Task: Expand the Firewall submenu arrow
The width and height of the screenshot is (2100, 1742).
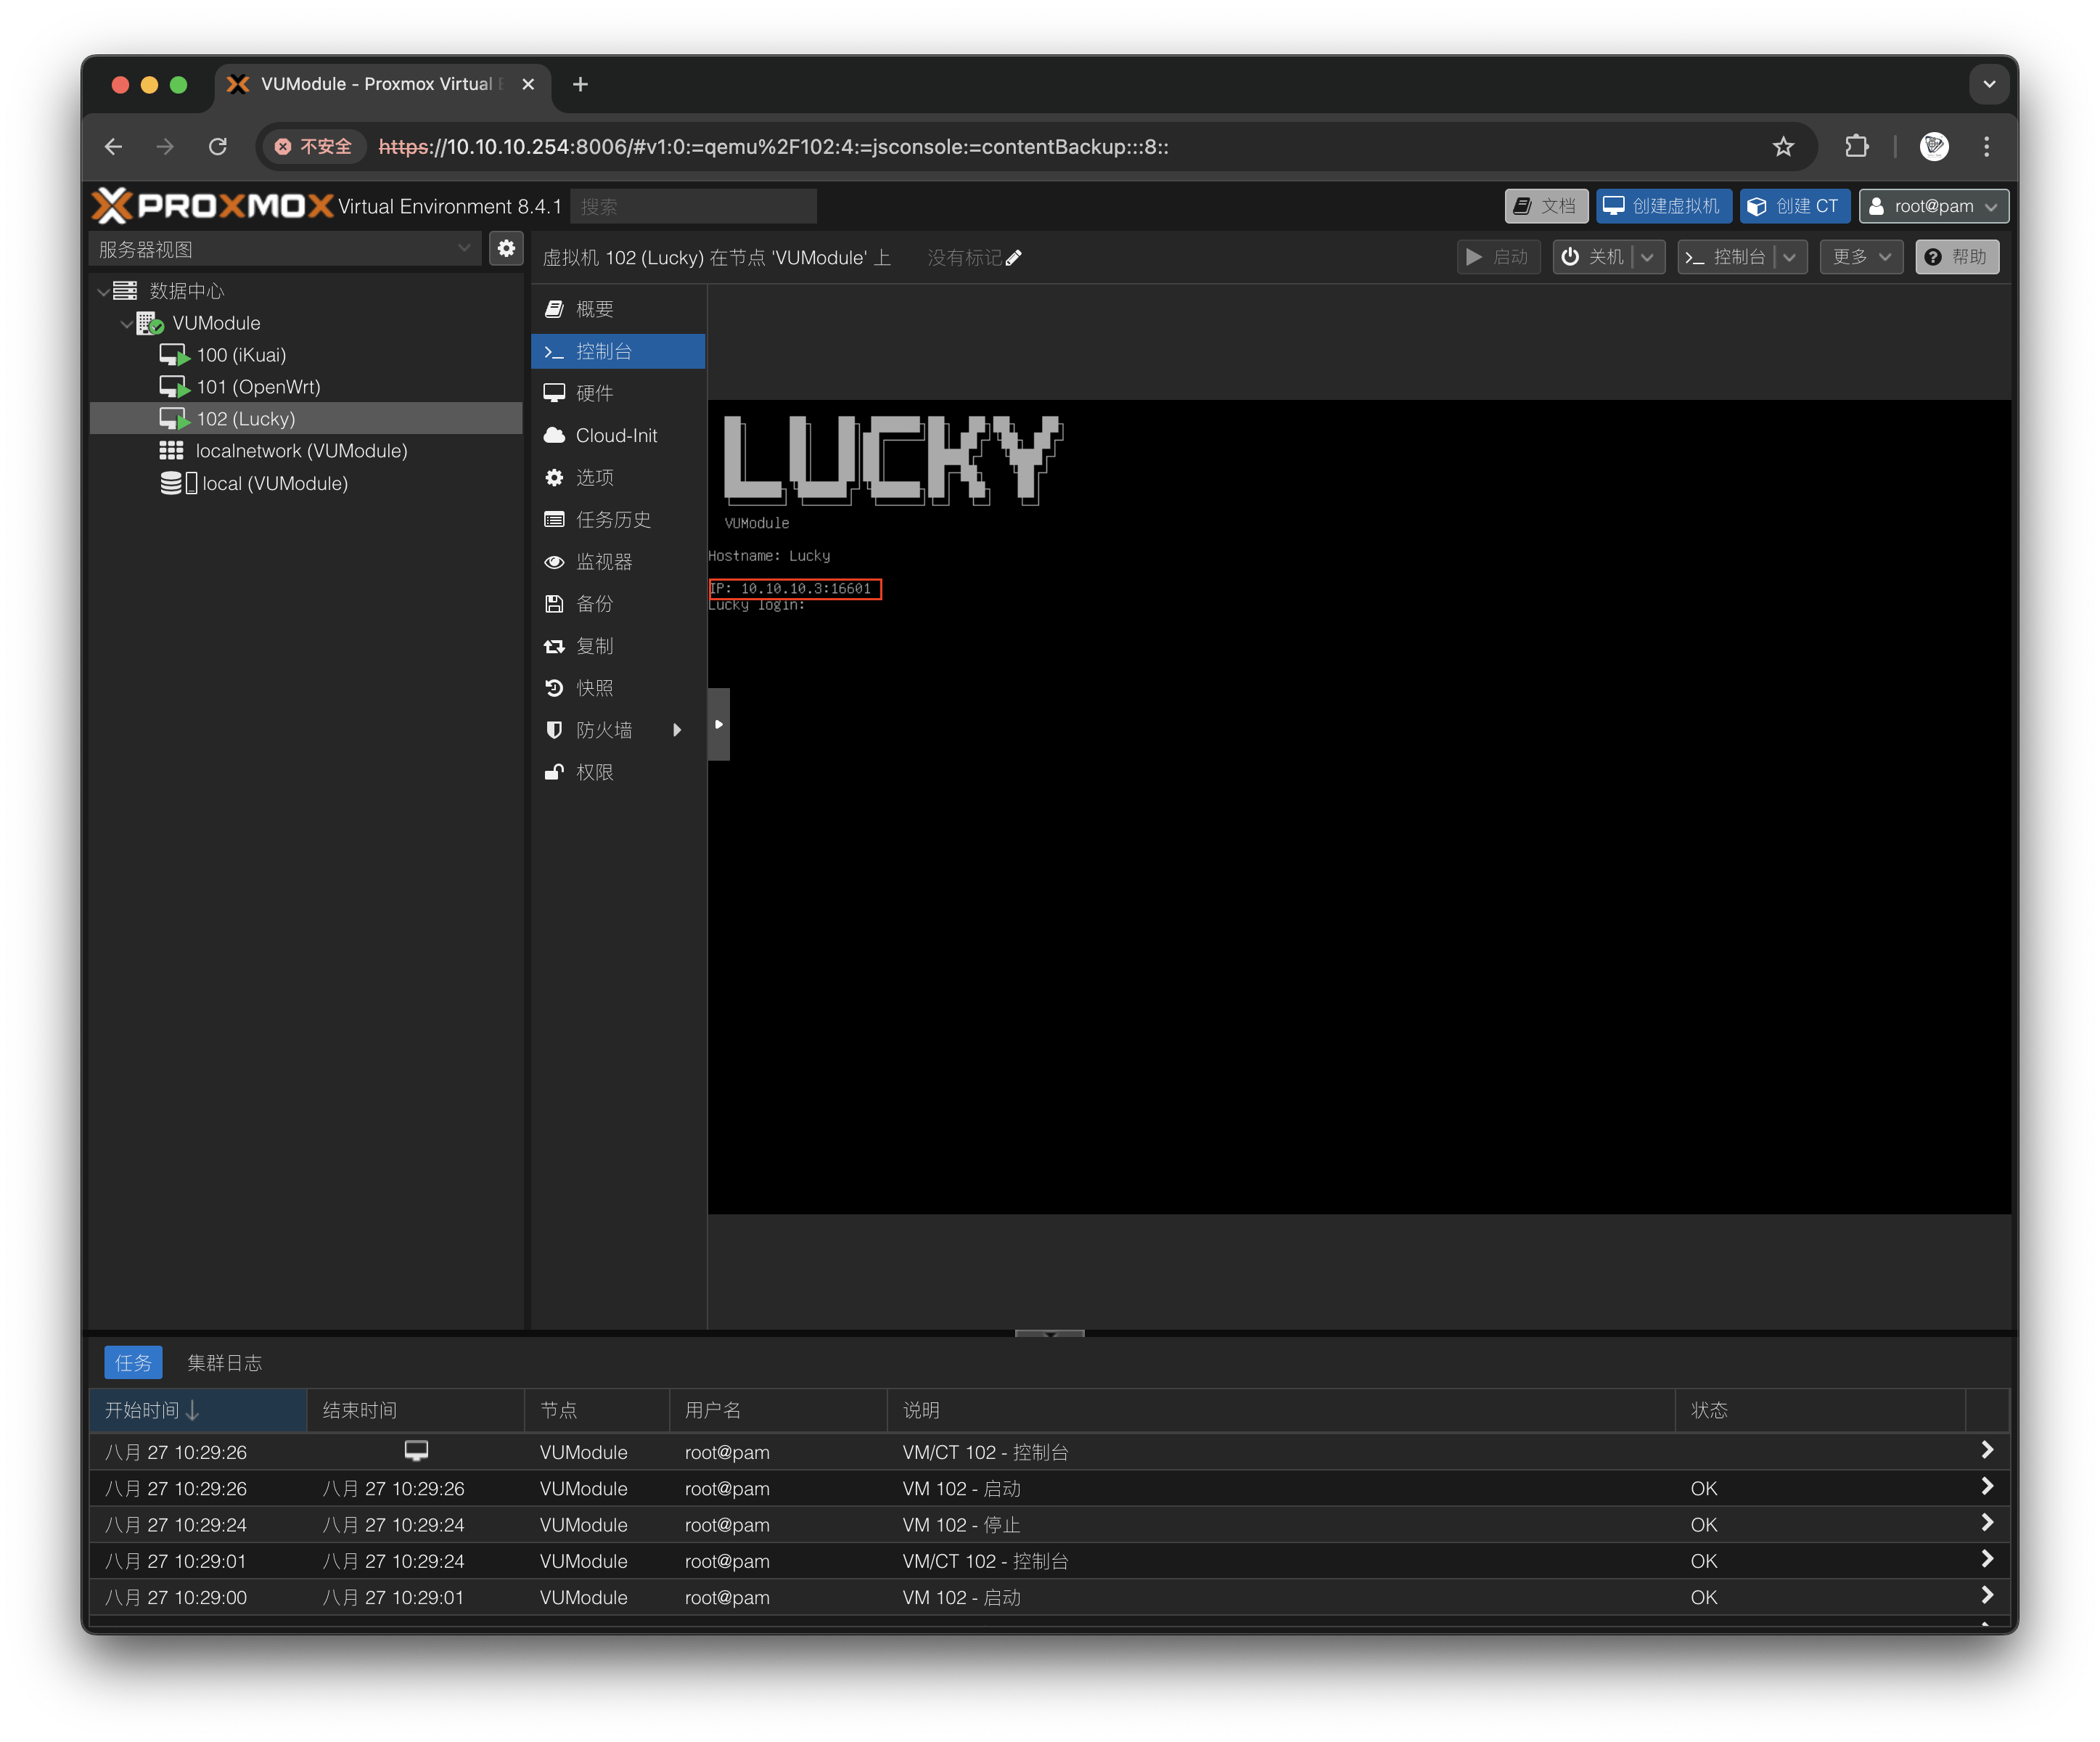Action: click(x=677, y=730)
